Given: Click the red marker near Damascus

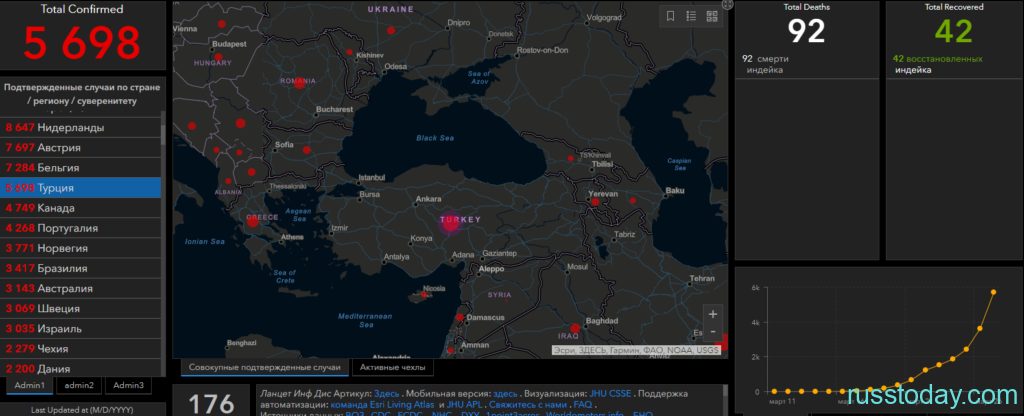Looking at the screenshot, I should point(460,317).
